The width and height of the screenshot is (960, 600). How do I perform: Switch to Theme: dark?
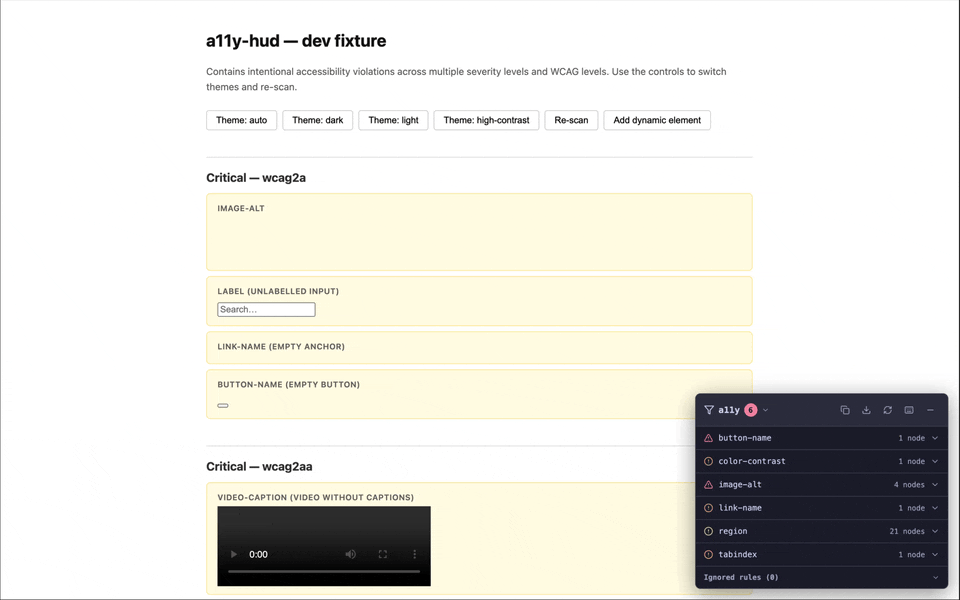coord(318,120)
